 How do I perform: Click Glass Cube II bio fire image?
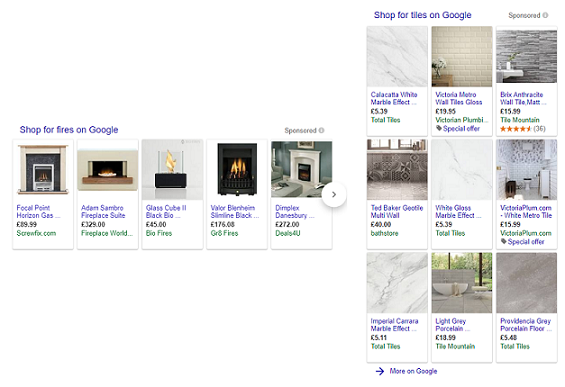pyautogui.click(x=172, y=170)
